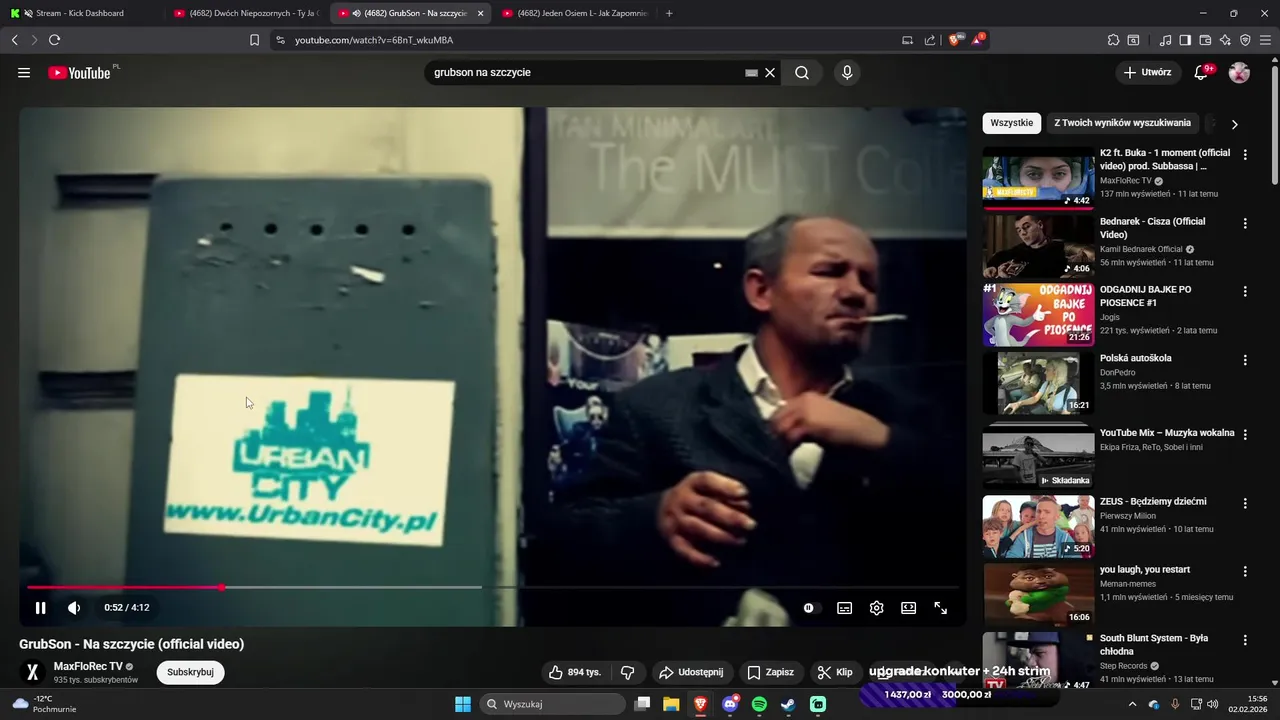Open the YouTube hamburger guide menu
This screenshot has height=720, width=1280.
click(24, 73)
